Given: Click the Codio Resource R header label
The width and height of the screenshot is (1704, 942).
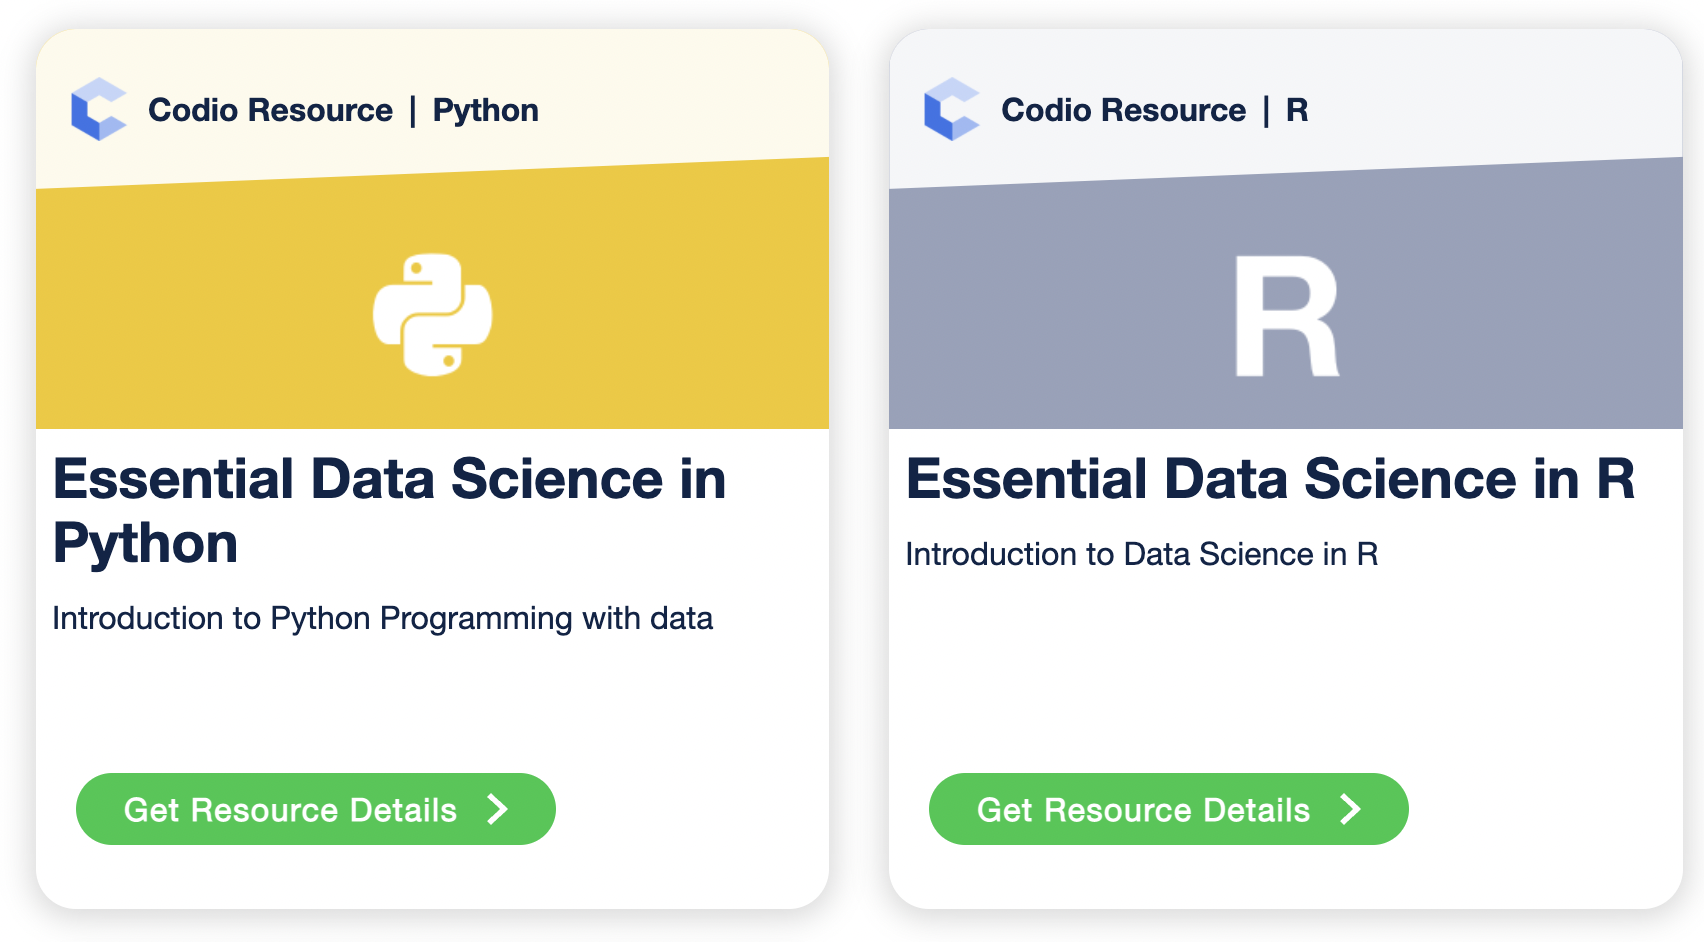Looking at the screenshot, I should (1125, 110).
